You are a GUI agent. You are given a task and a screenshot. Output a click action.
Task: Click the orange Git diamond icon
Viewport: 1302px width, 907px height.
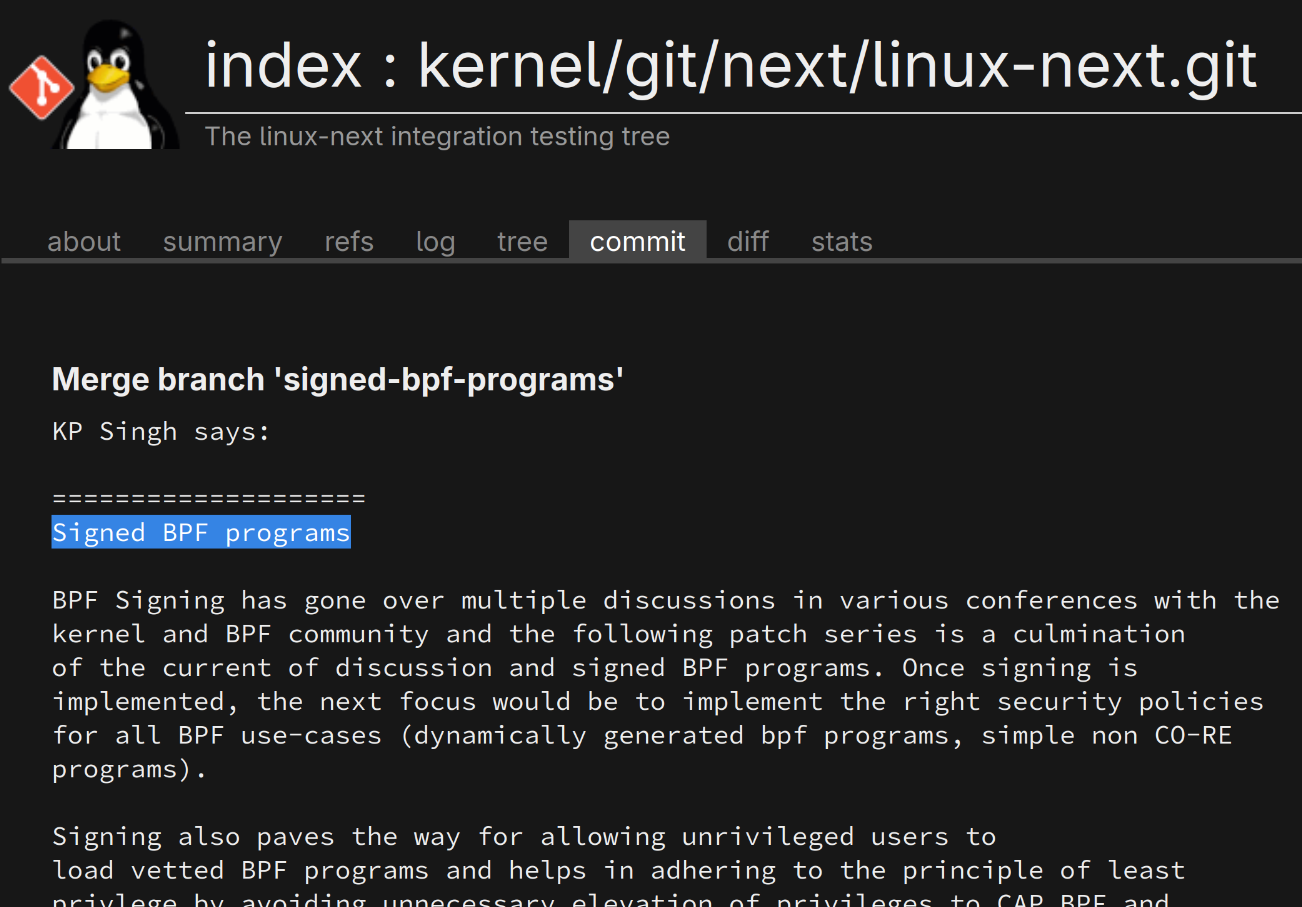[x=40, y=88]
